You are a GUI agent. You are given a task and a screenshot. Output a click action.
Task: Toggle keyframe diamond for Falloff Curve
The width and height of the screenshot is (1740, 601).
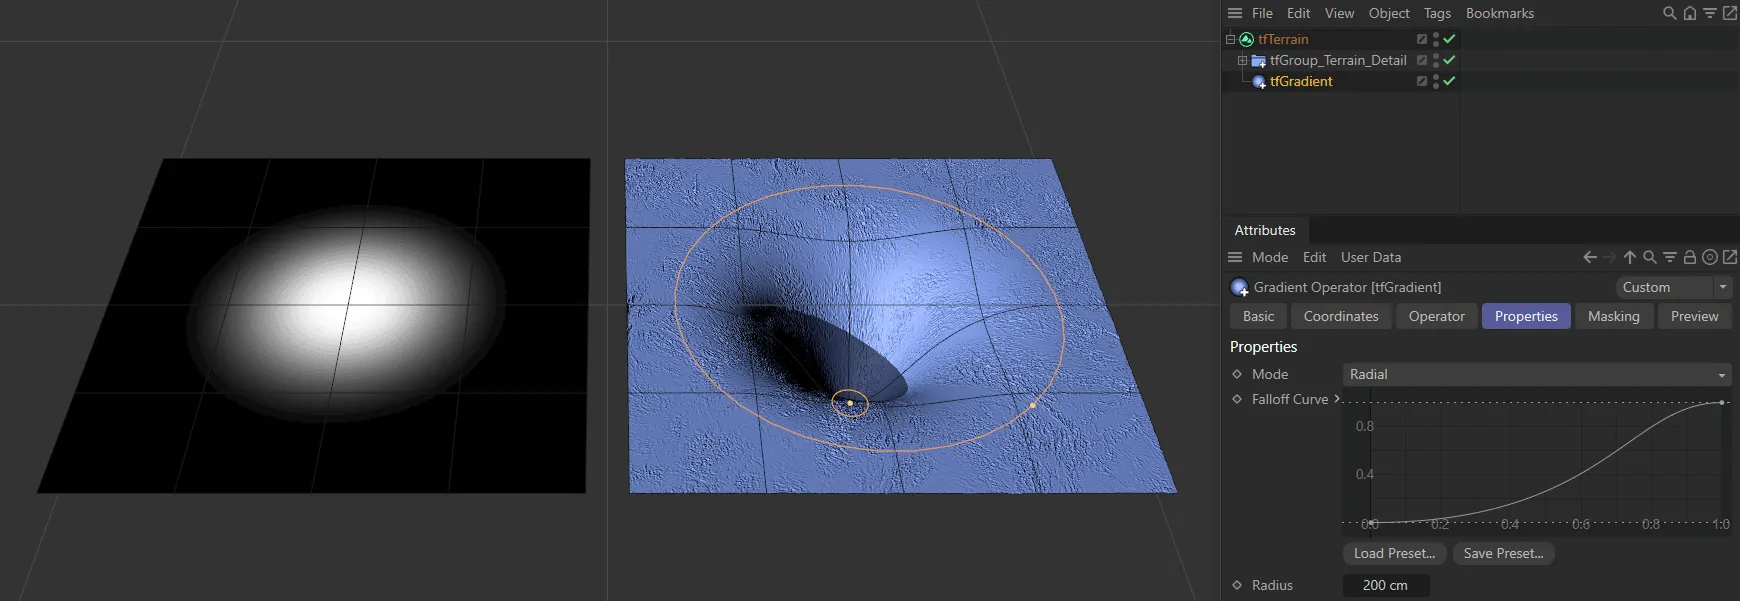tap(1237, 399)
